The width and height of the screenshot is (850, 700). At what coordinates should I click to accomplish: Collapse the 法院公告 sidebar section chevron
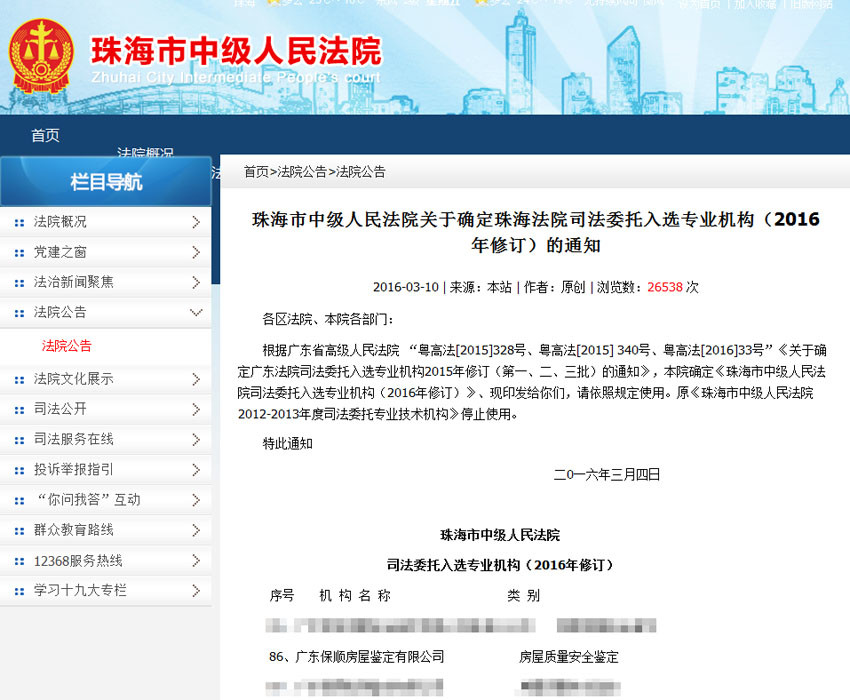pyautogui.click(x=196, y=313)
